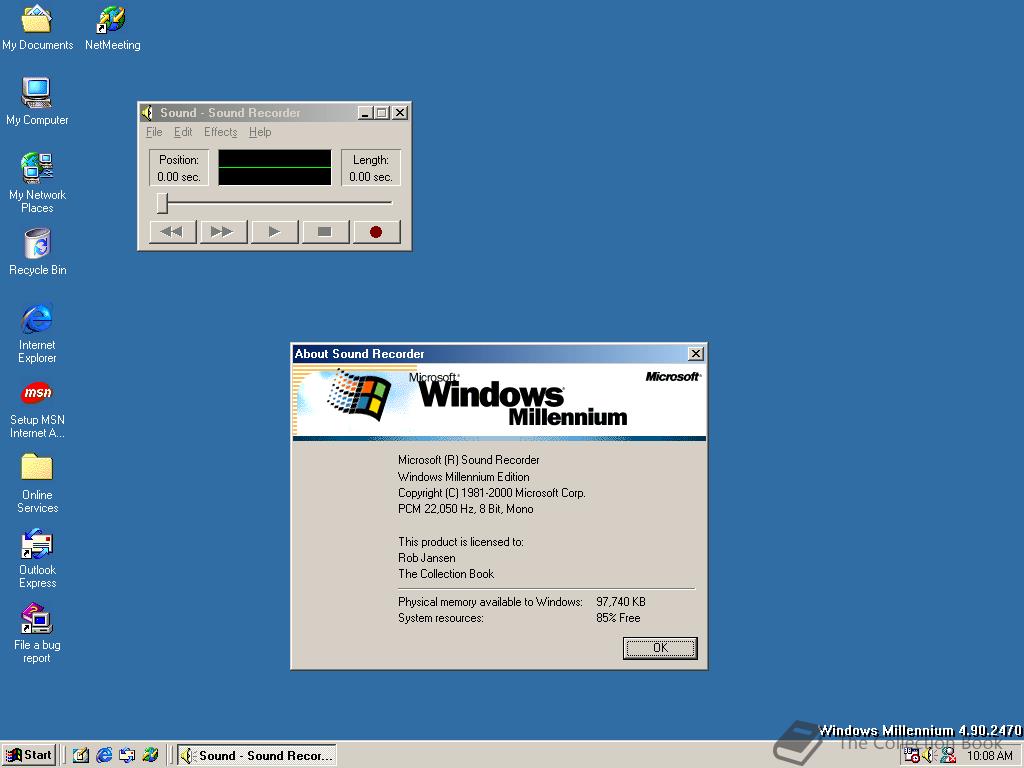Screen dimensions: 1024x768
Task: Click the Task Scheduler tray icon
Action: pyautogui.click(x=911, y=756)
